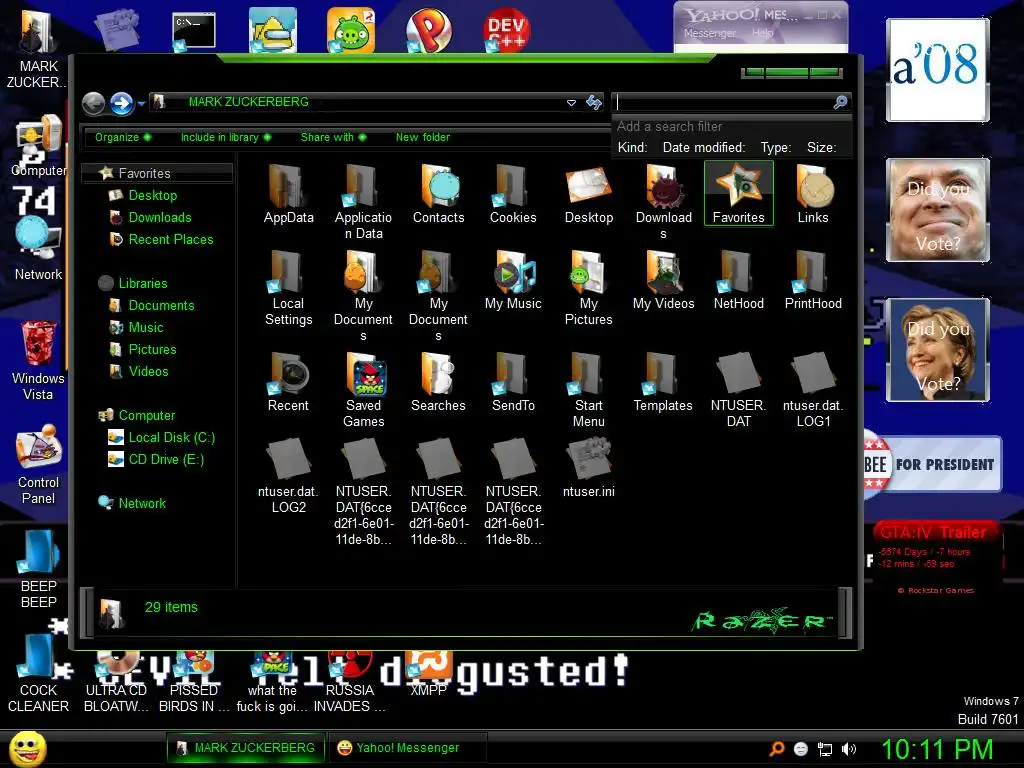
Task: Click the smiley Start button
Action: click(27, 748)
